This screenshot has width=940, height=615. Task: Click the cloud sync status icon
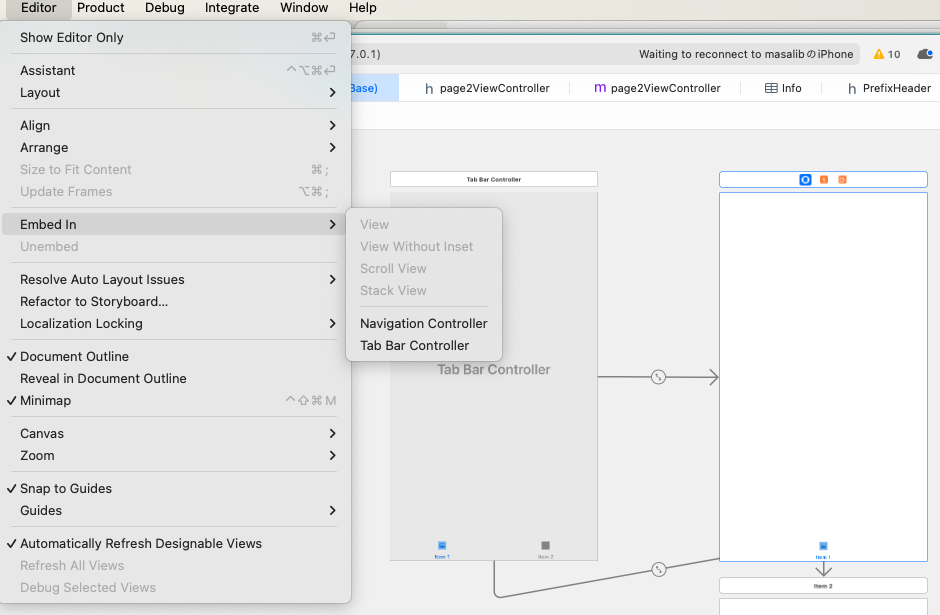923,54
